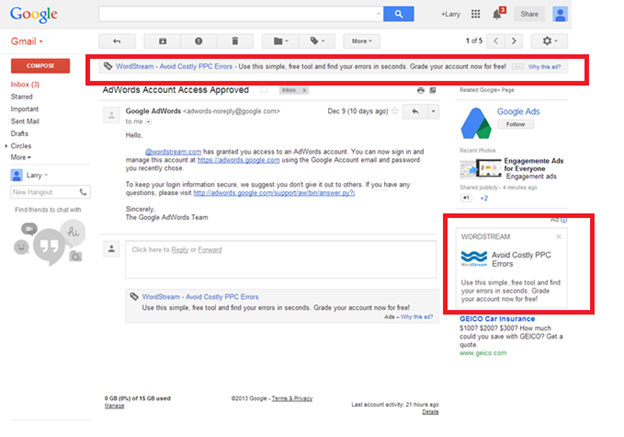
Task: Select the Starred folder in sidebar
Action: point(22,97)
